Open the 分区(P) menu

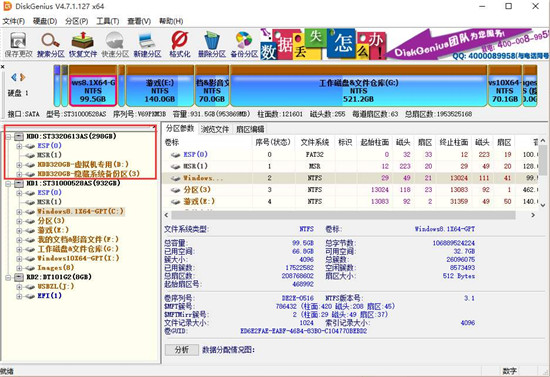76,21
